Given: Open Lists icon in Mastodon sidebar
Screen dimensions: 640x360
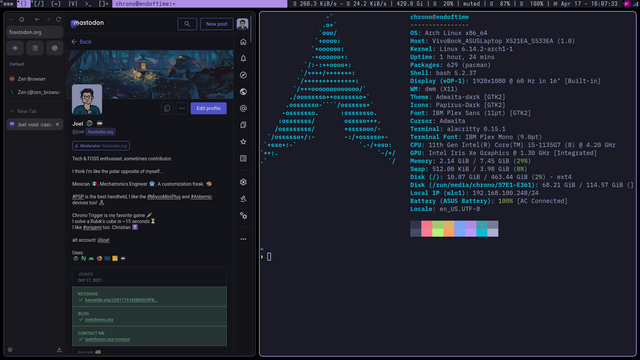Looking at the screenshot, I should click(x=243, y=158).
